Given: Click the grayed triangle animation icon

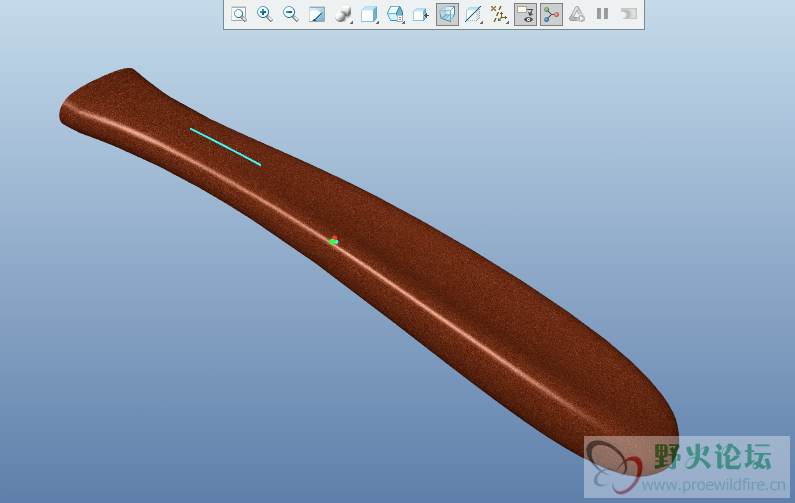Looking at the screenshot, I should [x=577, y=14].
